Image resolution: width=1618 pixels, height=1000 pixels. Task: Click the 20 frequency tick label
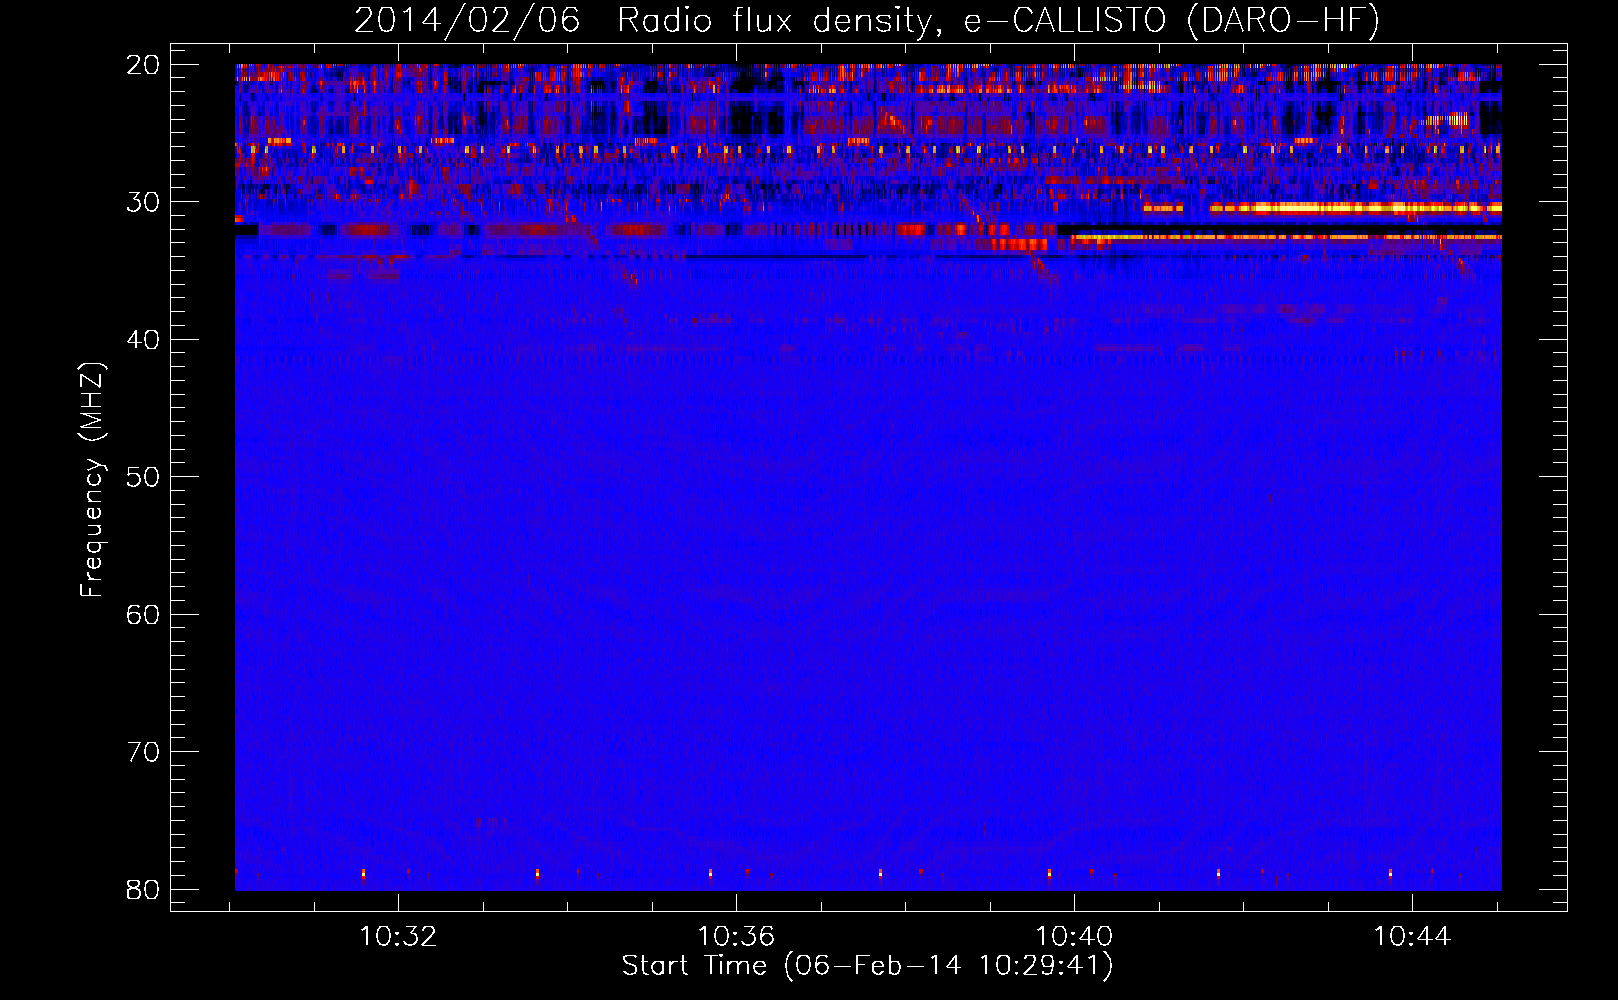[143, 65]
